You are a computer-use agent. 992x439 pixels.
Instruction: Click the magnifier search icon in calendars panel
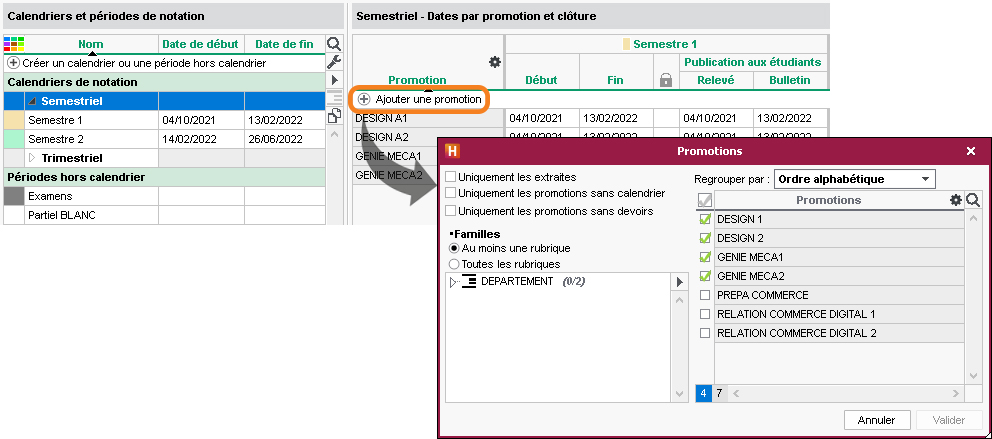[333, 44]
